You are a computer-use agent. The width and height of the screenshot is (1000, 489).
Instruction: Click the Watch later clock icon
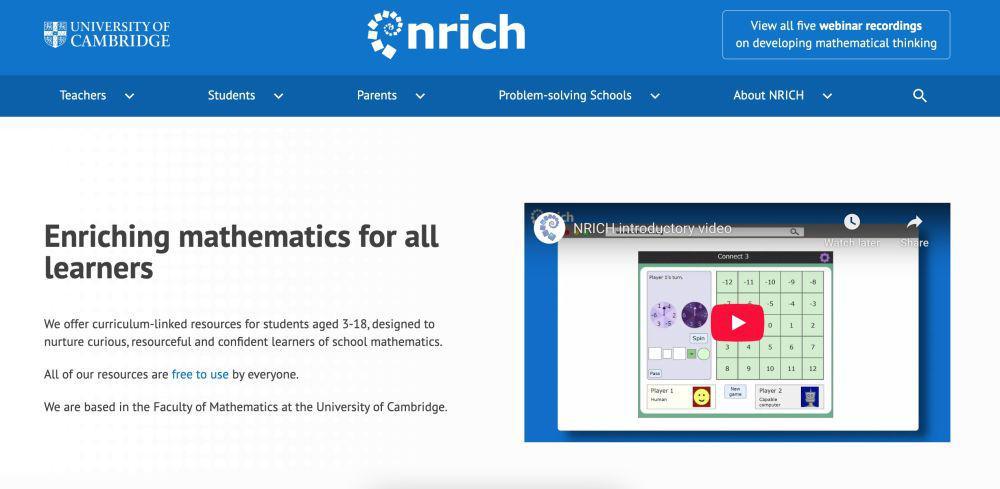coord(851,222)
